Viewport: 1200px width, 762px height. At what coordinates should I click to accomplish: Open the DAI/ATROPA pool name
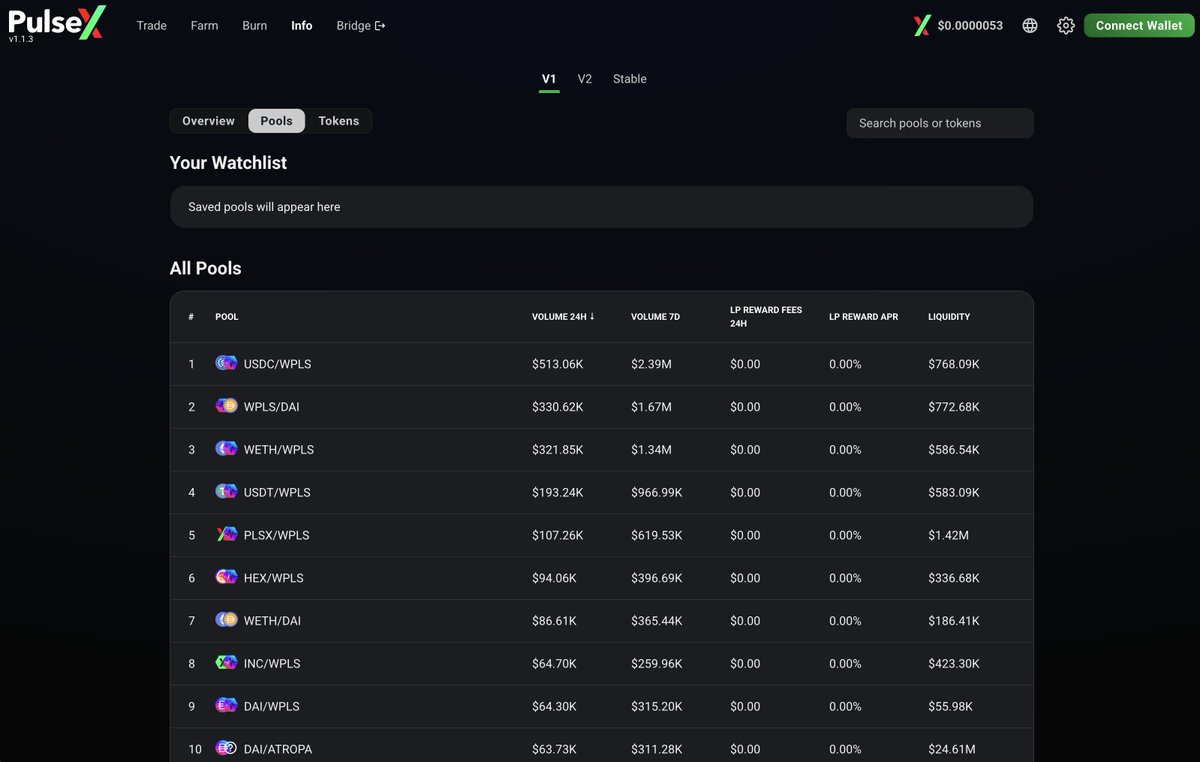(278, 749)
